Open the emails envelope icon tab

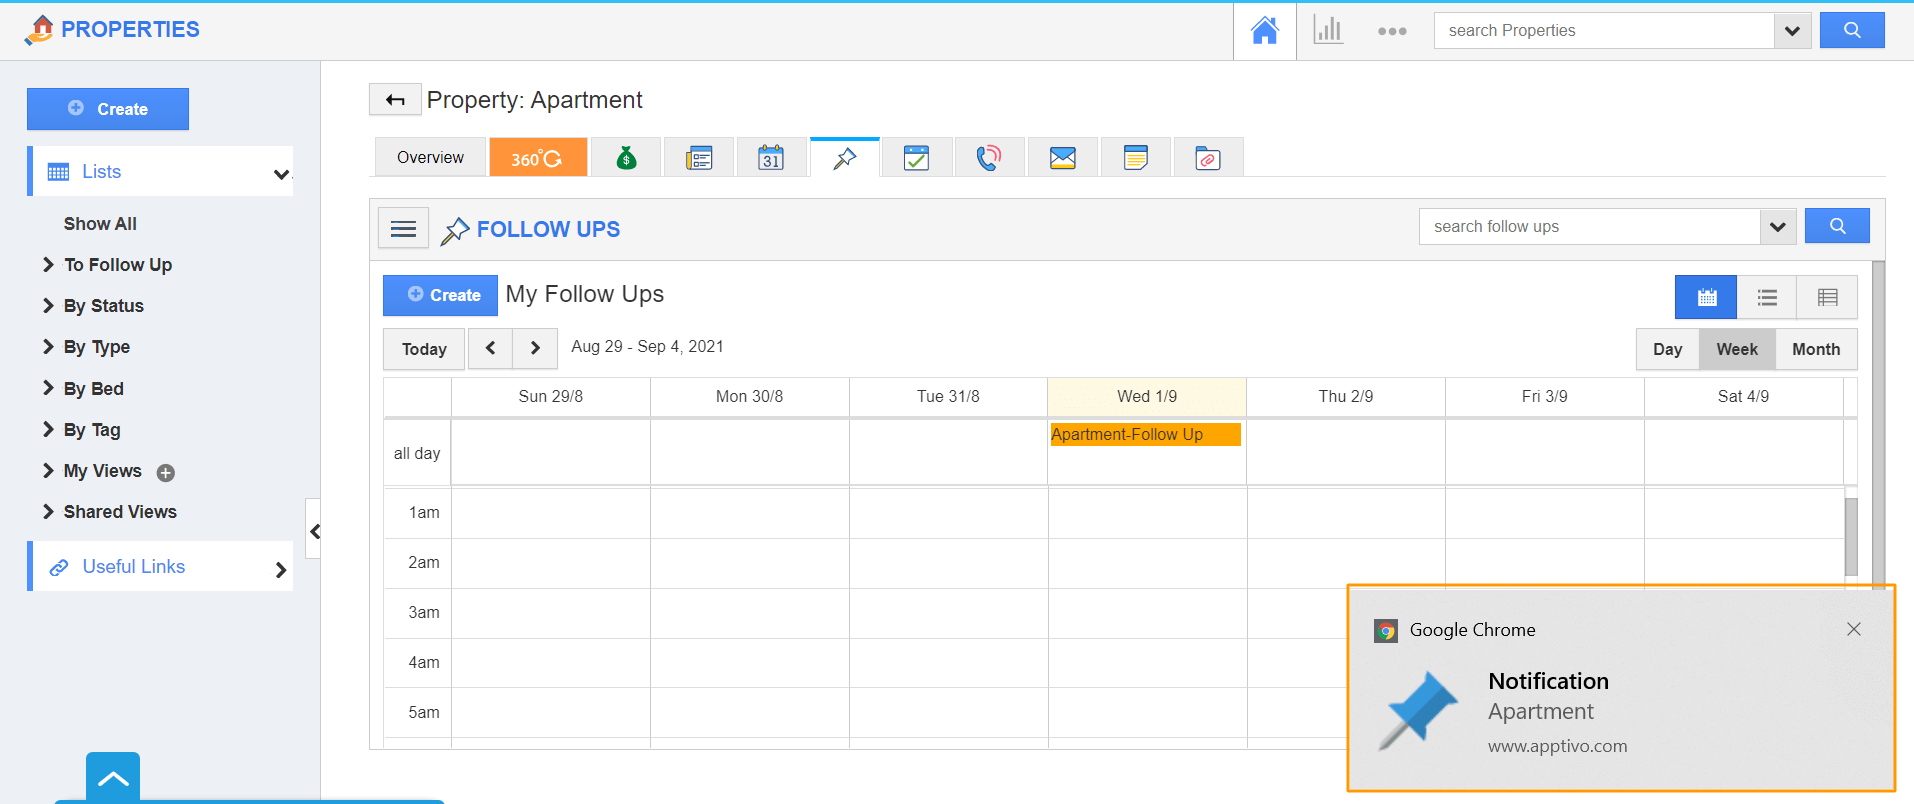pyautogui.click(x=1062, y=158)
